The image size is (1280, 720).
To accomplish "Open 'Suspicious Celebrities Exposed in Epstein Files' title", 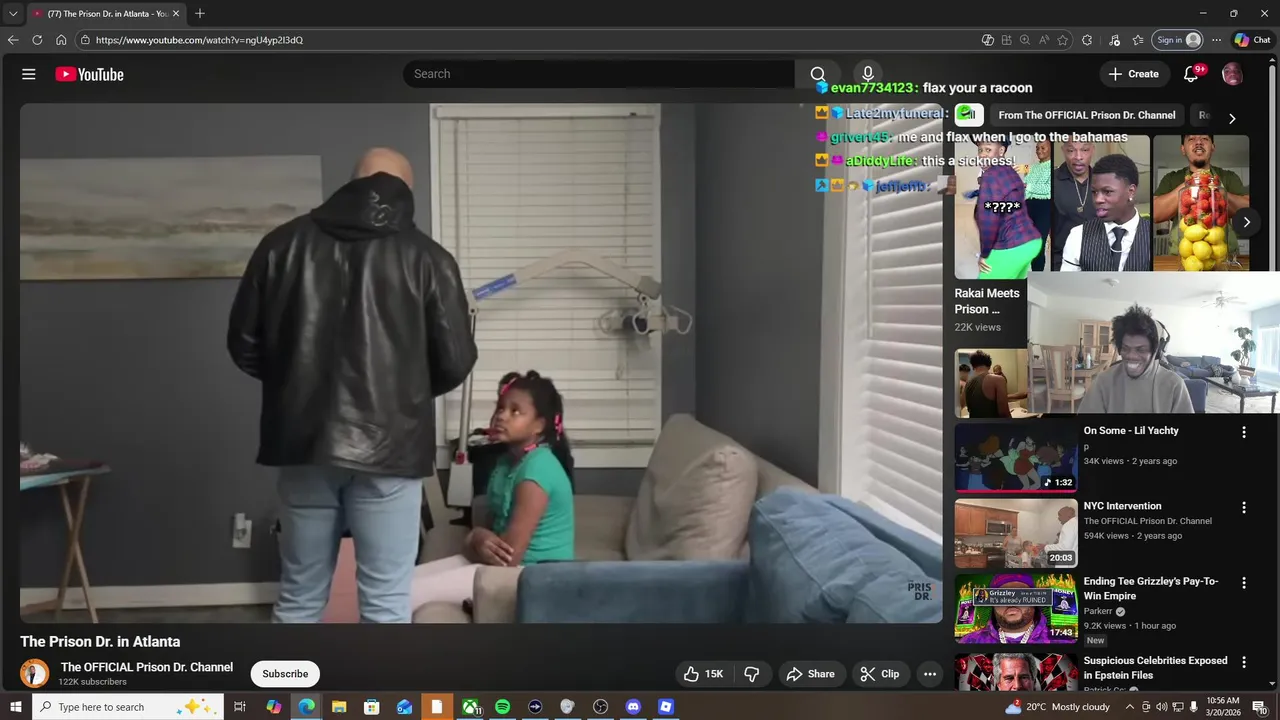I will click(x=1156, y=667).
